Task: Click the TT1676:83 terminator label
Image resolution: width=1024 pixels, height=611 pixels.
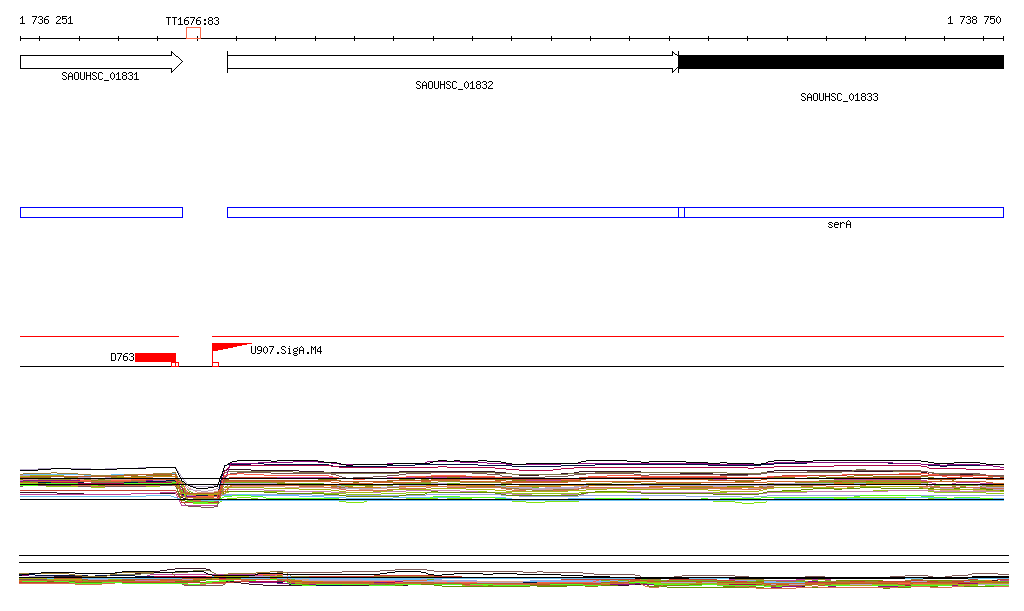Action: click(192, 20)
